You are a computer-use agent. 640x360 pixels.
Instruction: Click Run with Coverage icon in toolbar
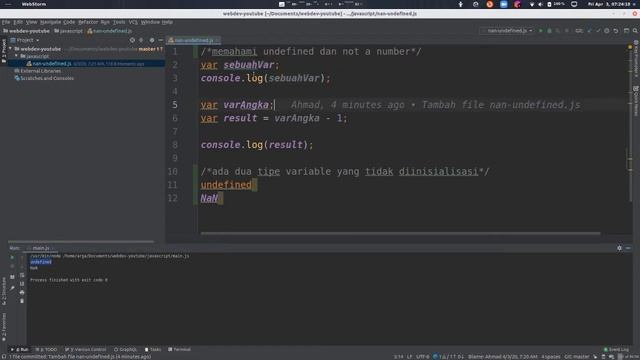tap(558, 31)
